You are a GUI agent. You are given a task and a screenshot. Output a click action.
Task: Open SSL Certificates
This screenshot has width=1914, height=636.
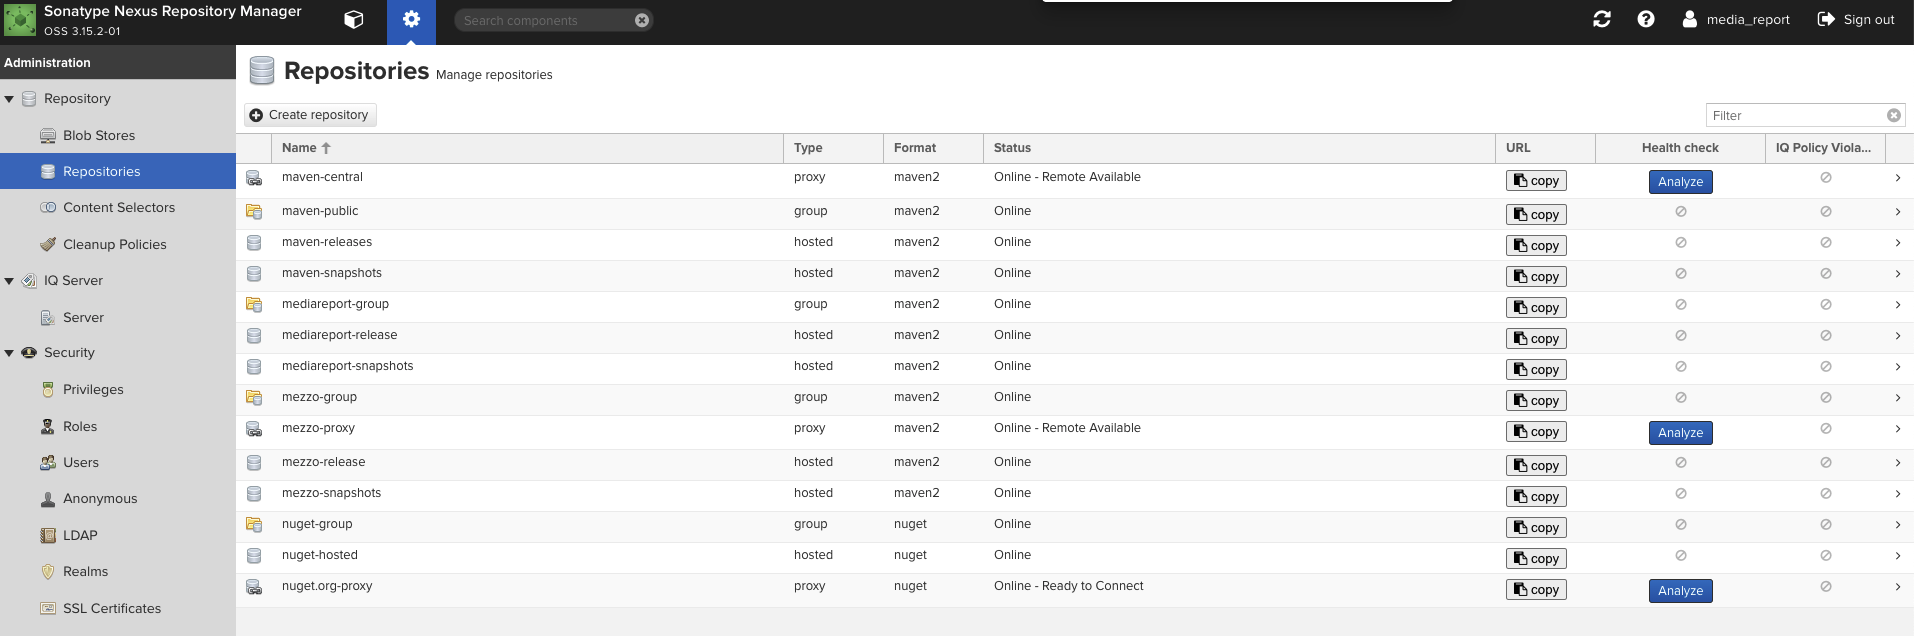click(112, 608)
